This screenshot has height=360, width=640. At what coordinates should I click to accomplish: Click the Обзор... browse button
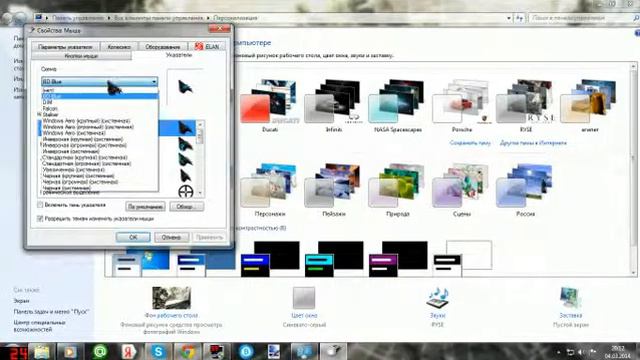pyautogui.click(x=187, y=207)
